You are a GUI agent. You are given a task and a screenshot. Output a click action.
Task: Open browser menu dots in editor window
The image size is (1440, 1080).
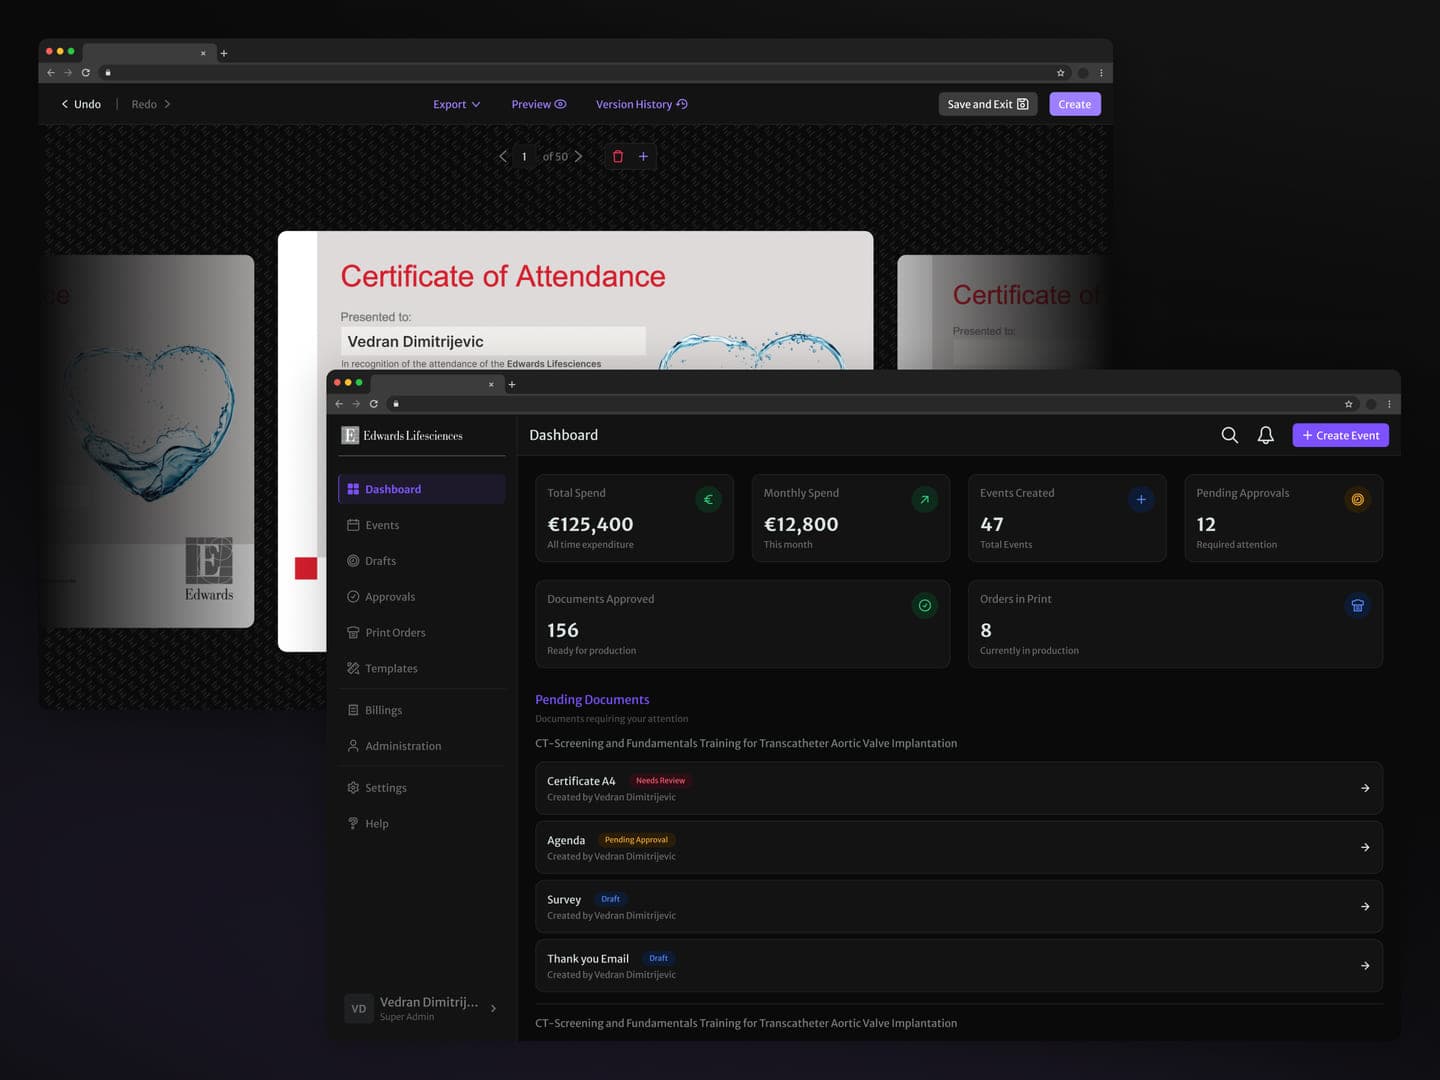pyautogui.click(x=1101, y=73)
